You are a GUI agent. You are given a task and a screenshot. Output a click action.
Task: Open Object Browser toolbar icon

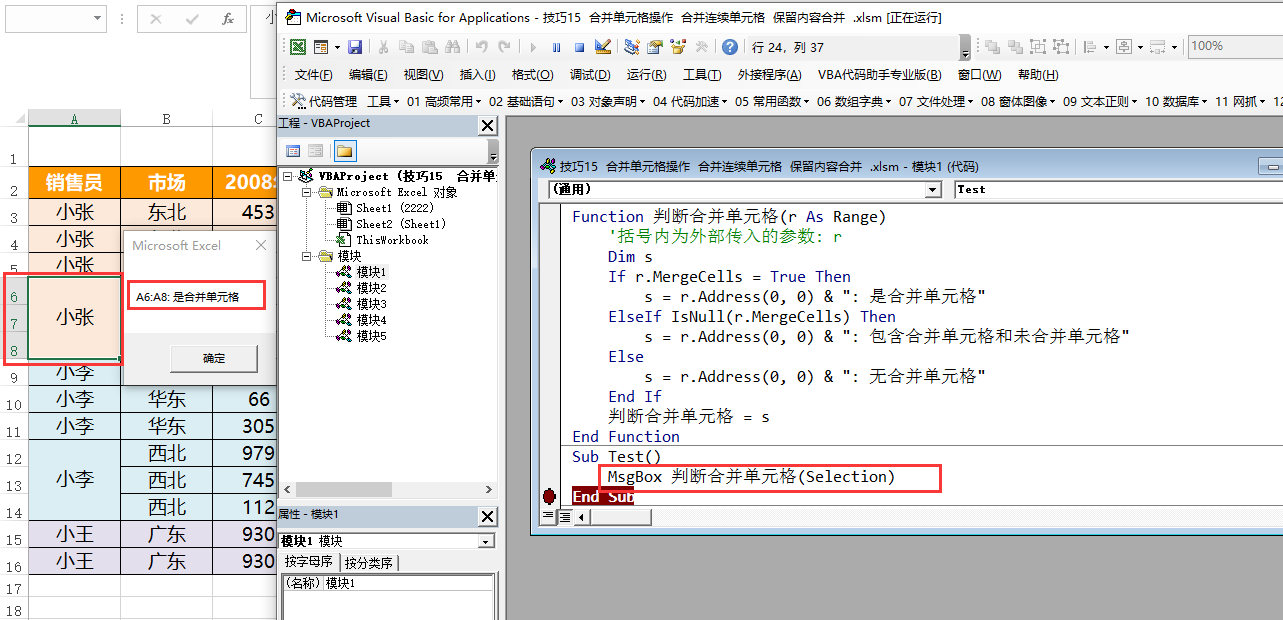click(x=678, y=47)
